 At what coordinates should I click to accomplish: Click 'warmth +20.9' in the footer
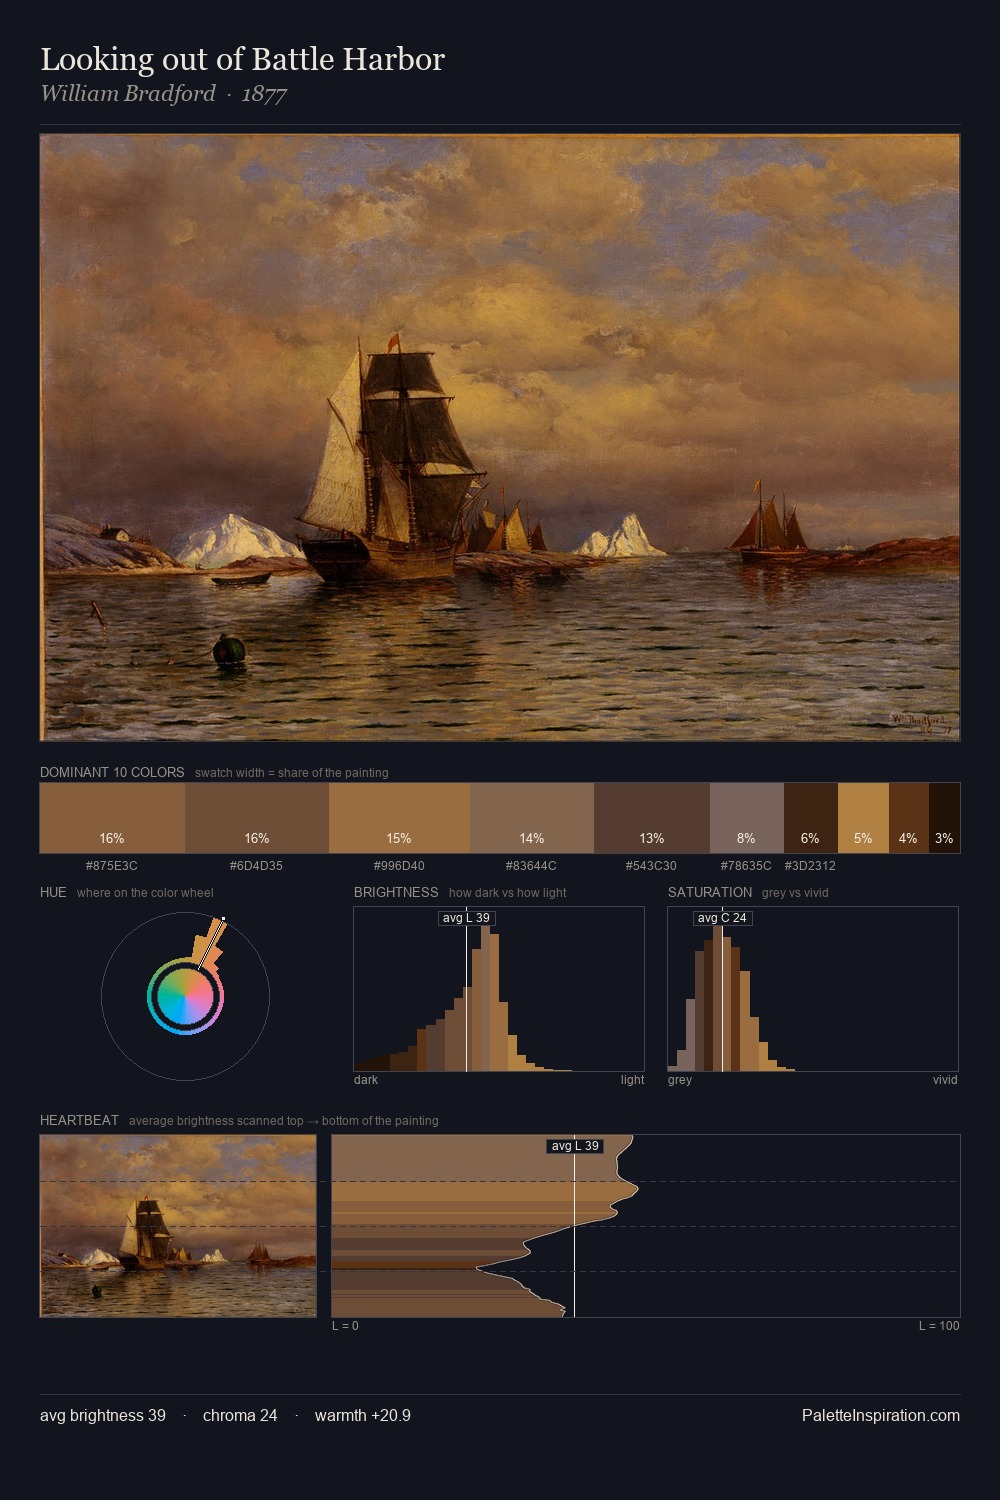point(363,1415)
